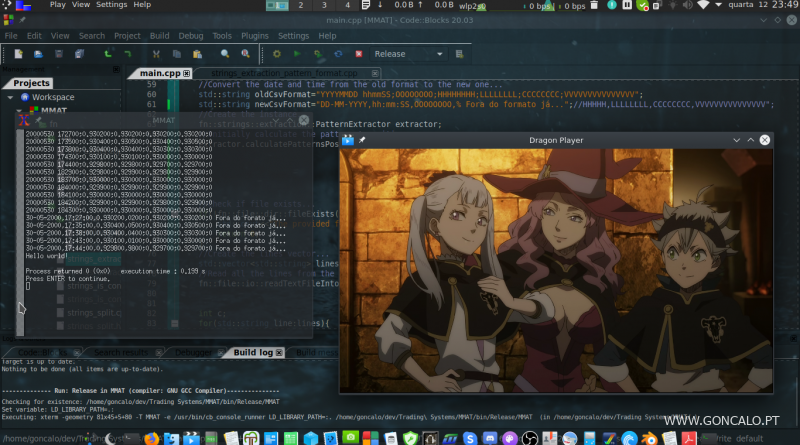The height and width of the screenshot is (445, 800).
Task: Open the Plugins menu
Action: (255, 36)
